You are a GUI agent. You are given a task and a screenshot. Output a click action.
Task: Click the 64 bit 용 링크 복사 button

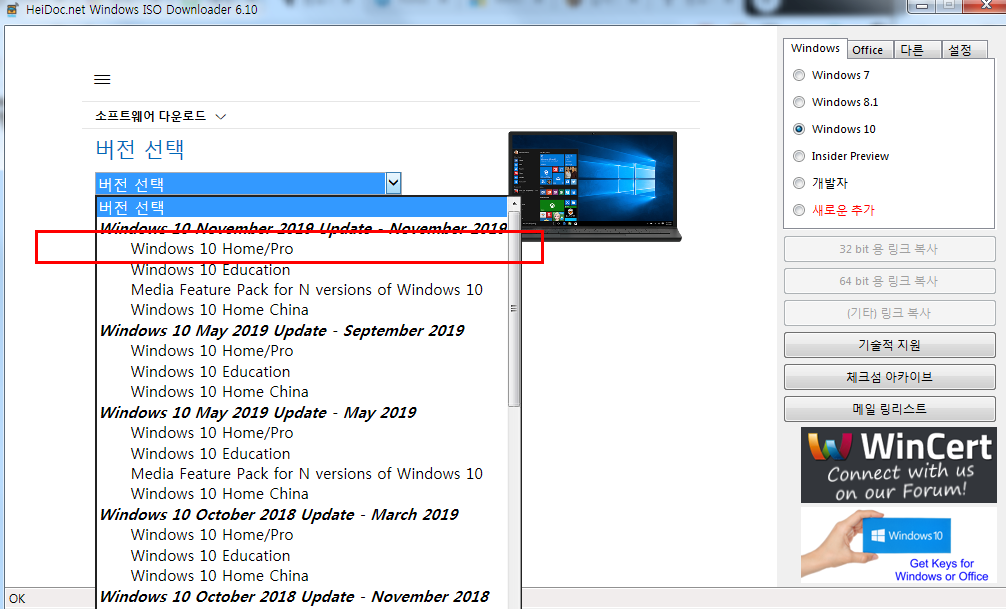889,281
